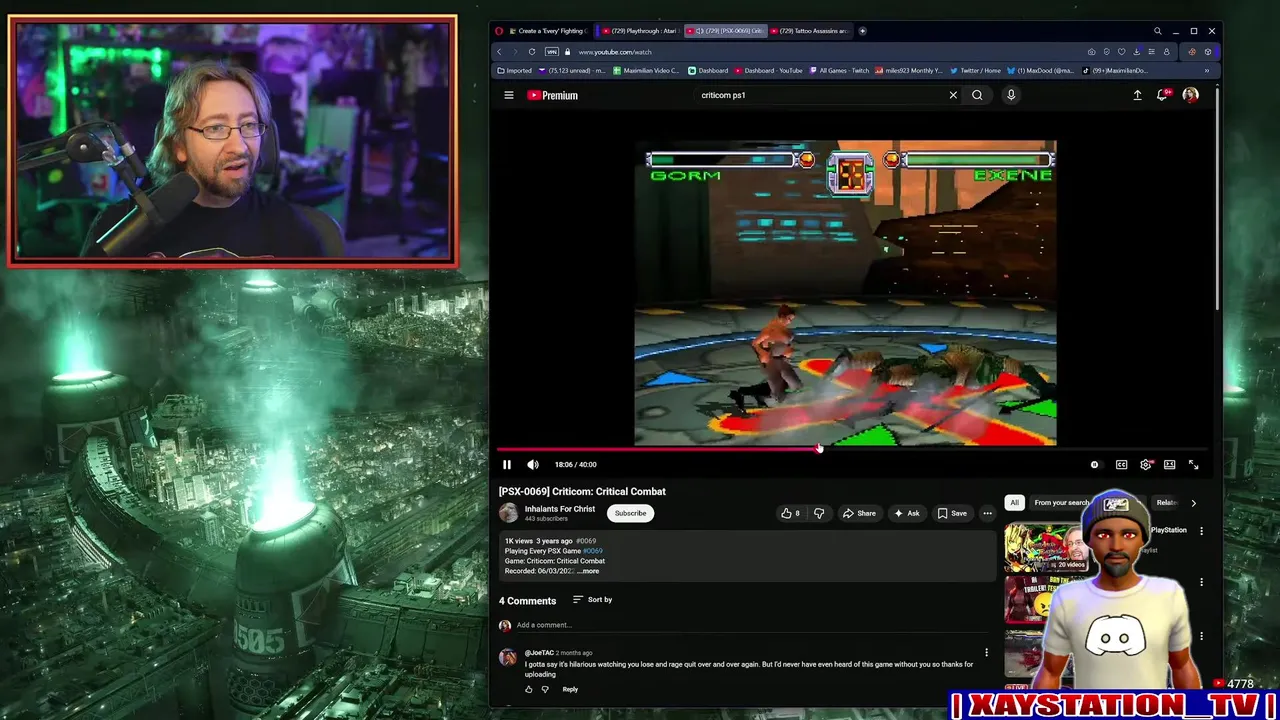Switch to theater mode
The image size is (1280, 720).
pos(1169,464)
